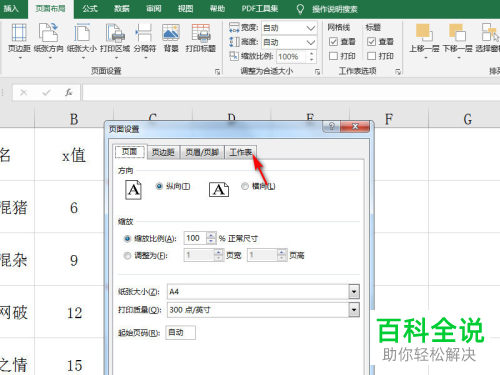This screenshot has height=375, width=500.
Task: Select column B header
Action: (74, 119)
